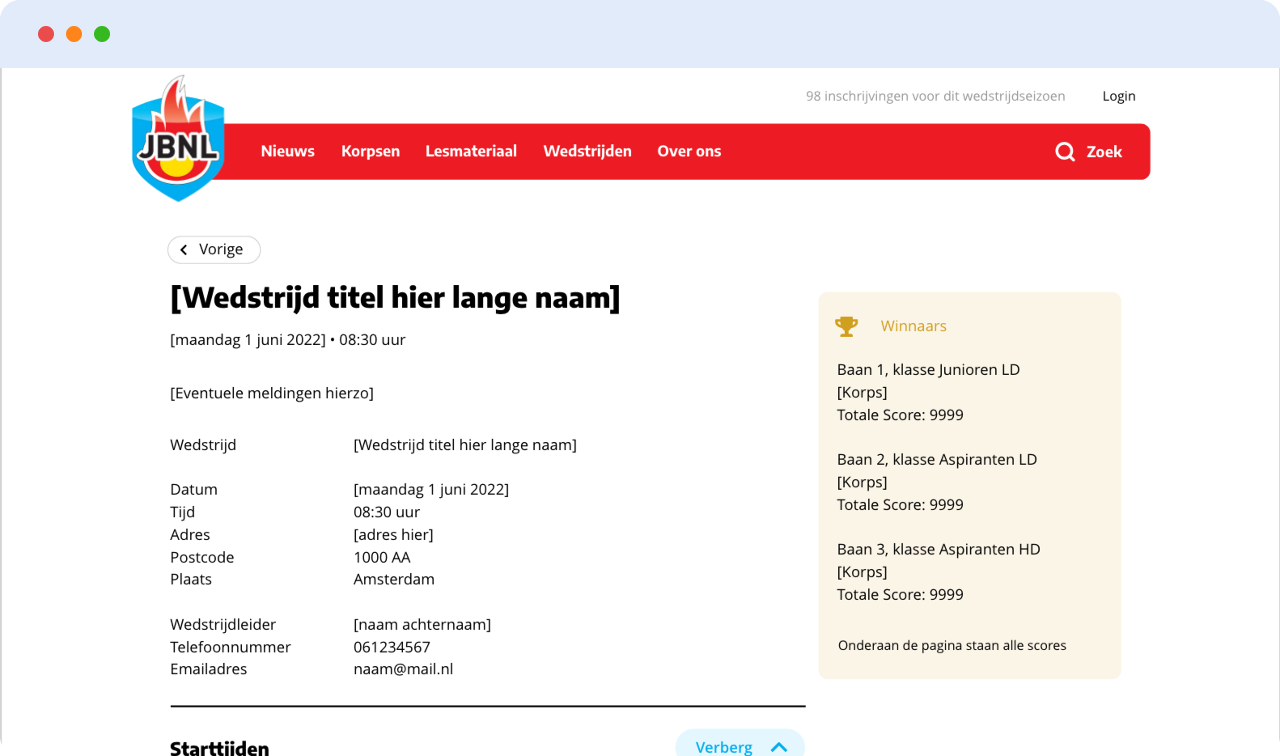This screenshot has width=1280, height=756.
Task: Click the orange minimize window dot
Action: tap(74, 34)
